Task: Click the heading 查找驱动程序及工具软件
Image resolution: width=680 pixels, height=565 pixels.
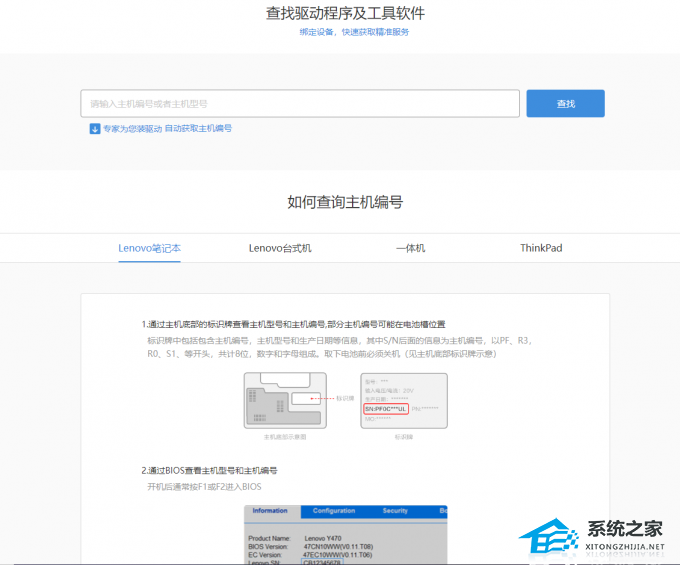Action: [345, 13]
